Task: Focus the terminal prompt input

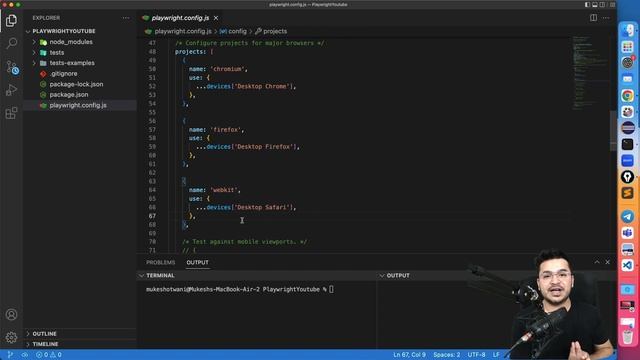Action: (x=331, y=289)
